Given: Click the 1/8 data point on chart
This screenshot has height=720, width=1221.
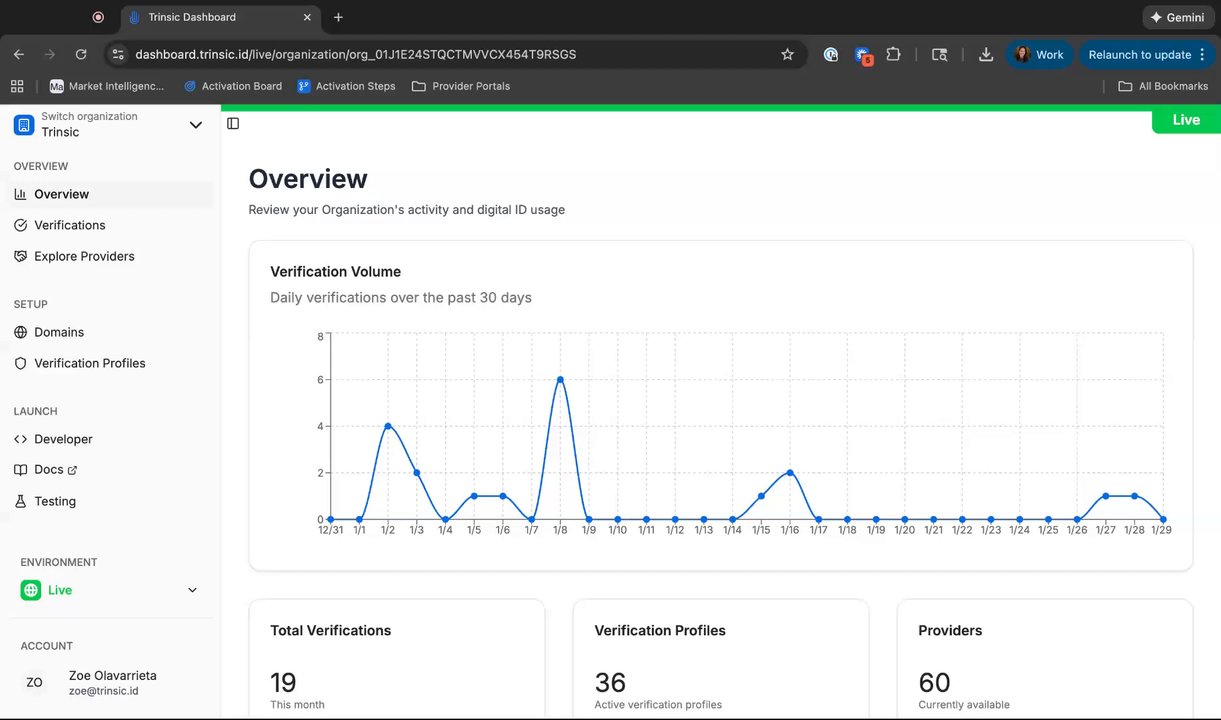Looking at the screenshot, I should (x=560, y=380).
